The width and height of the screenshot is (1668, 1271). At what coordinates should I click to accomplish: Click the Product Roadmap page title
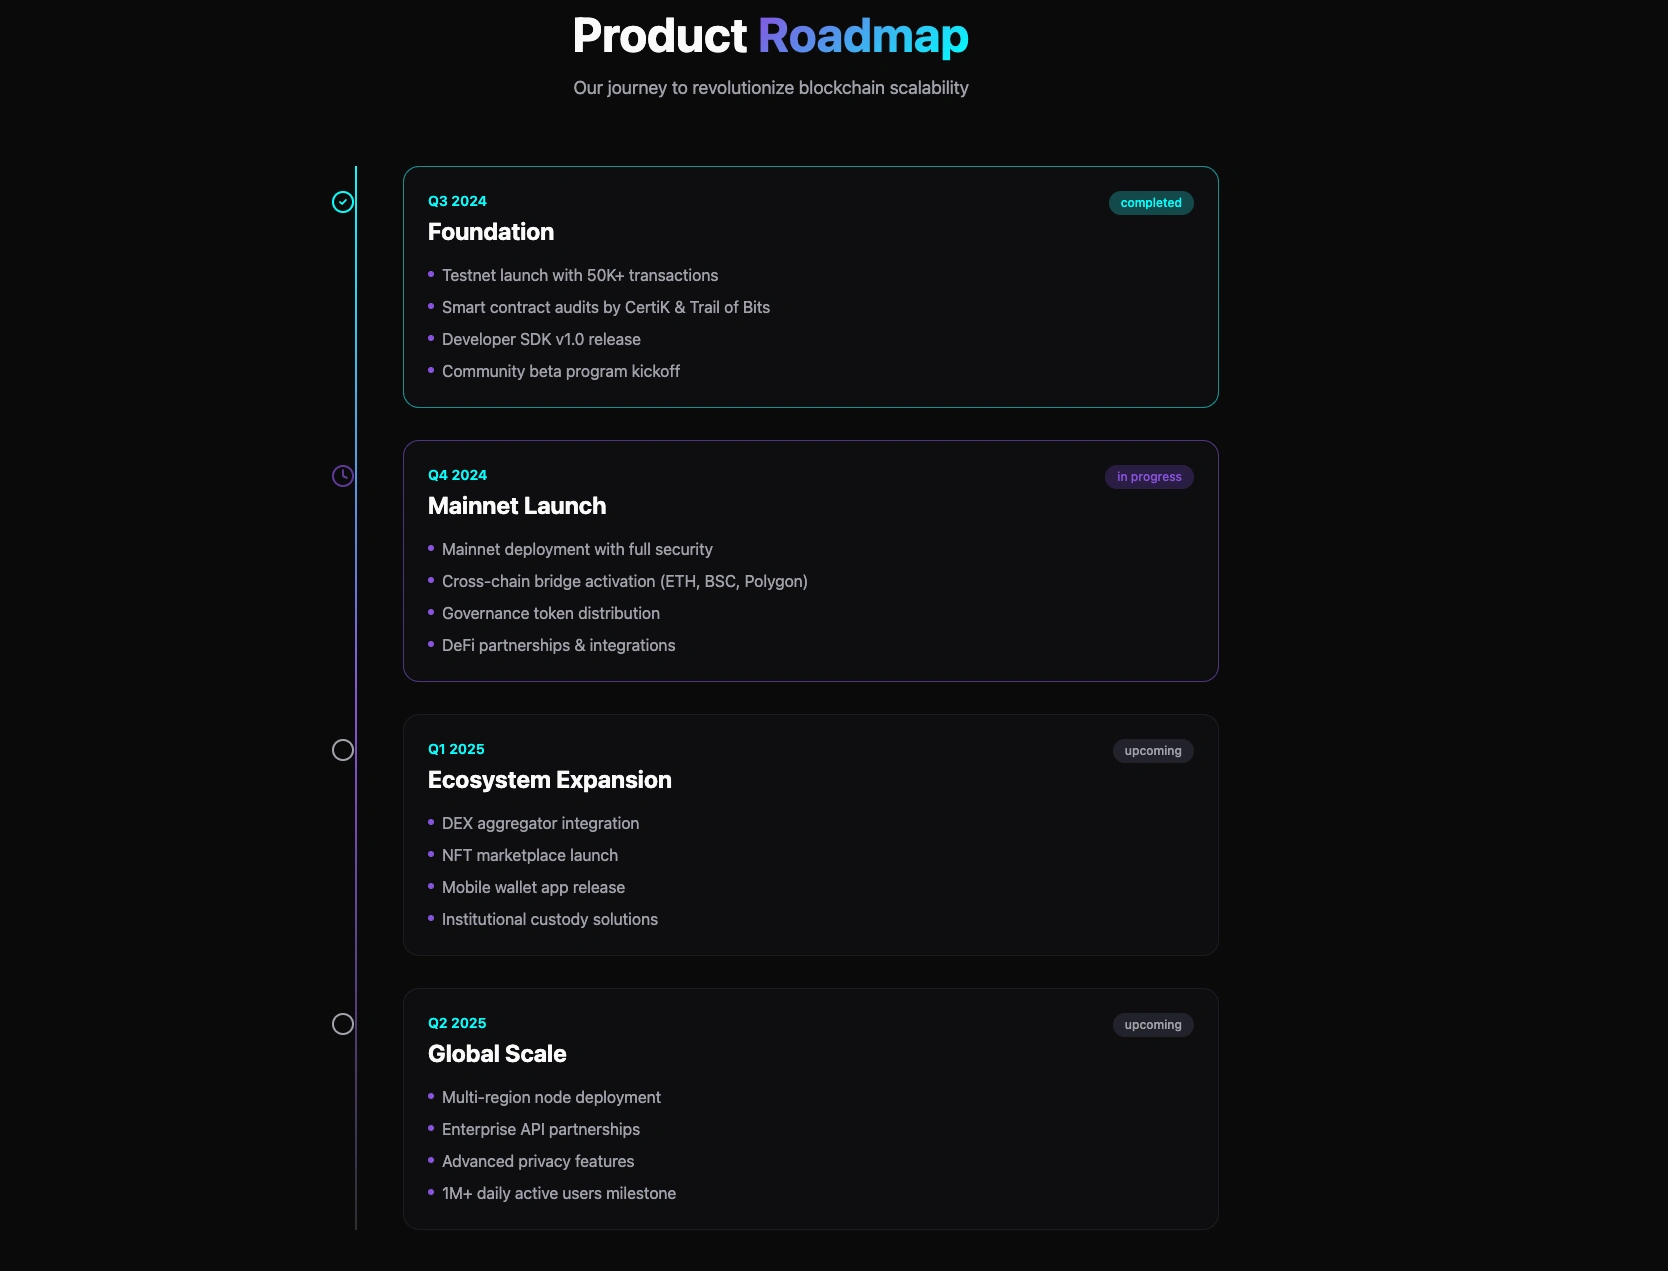[770, 36]
